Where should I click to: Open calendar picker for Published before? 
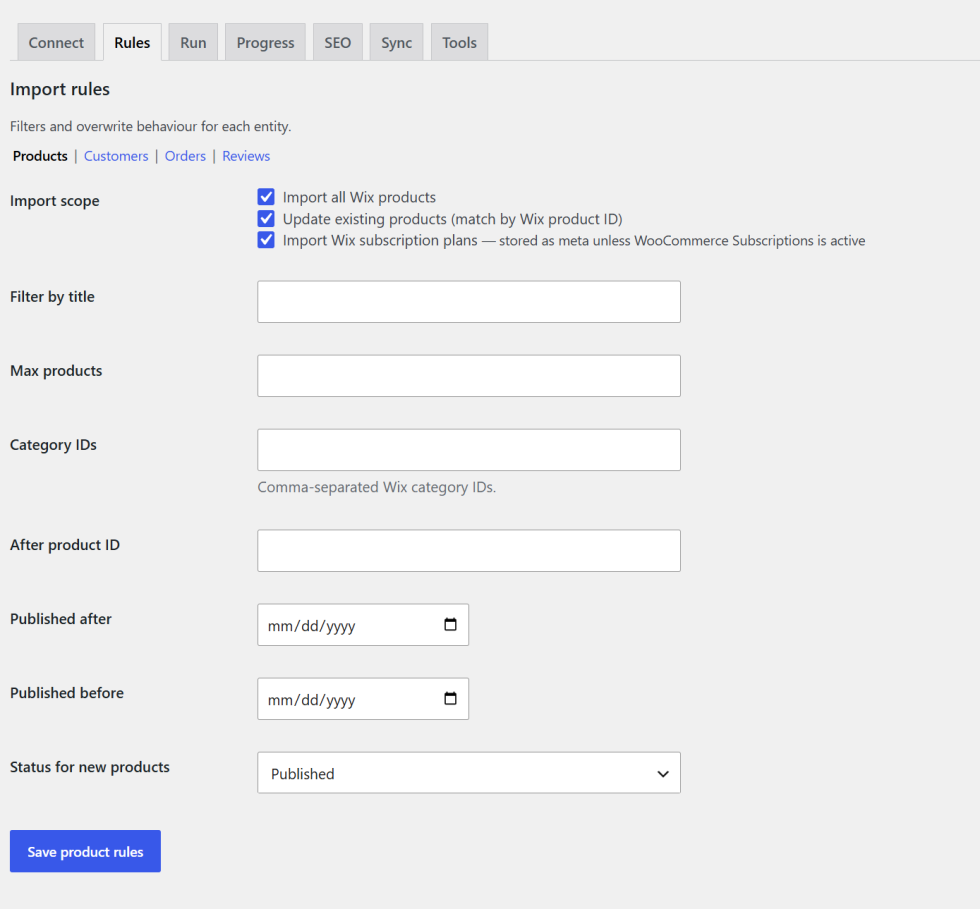[x=450, y=698]
